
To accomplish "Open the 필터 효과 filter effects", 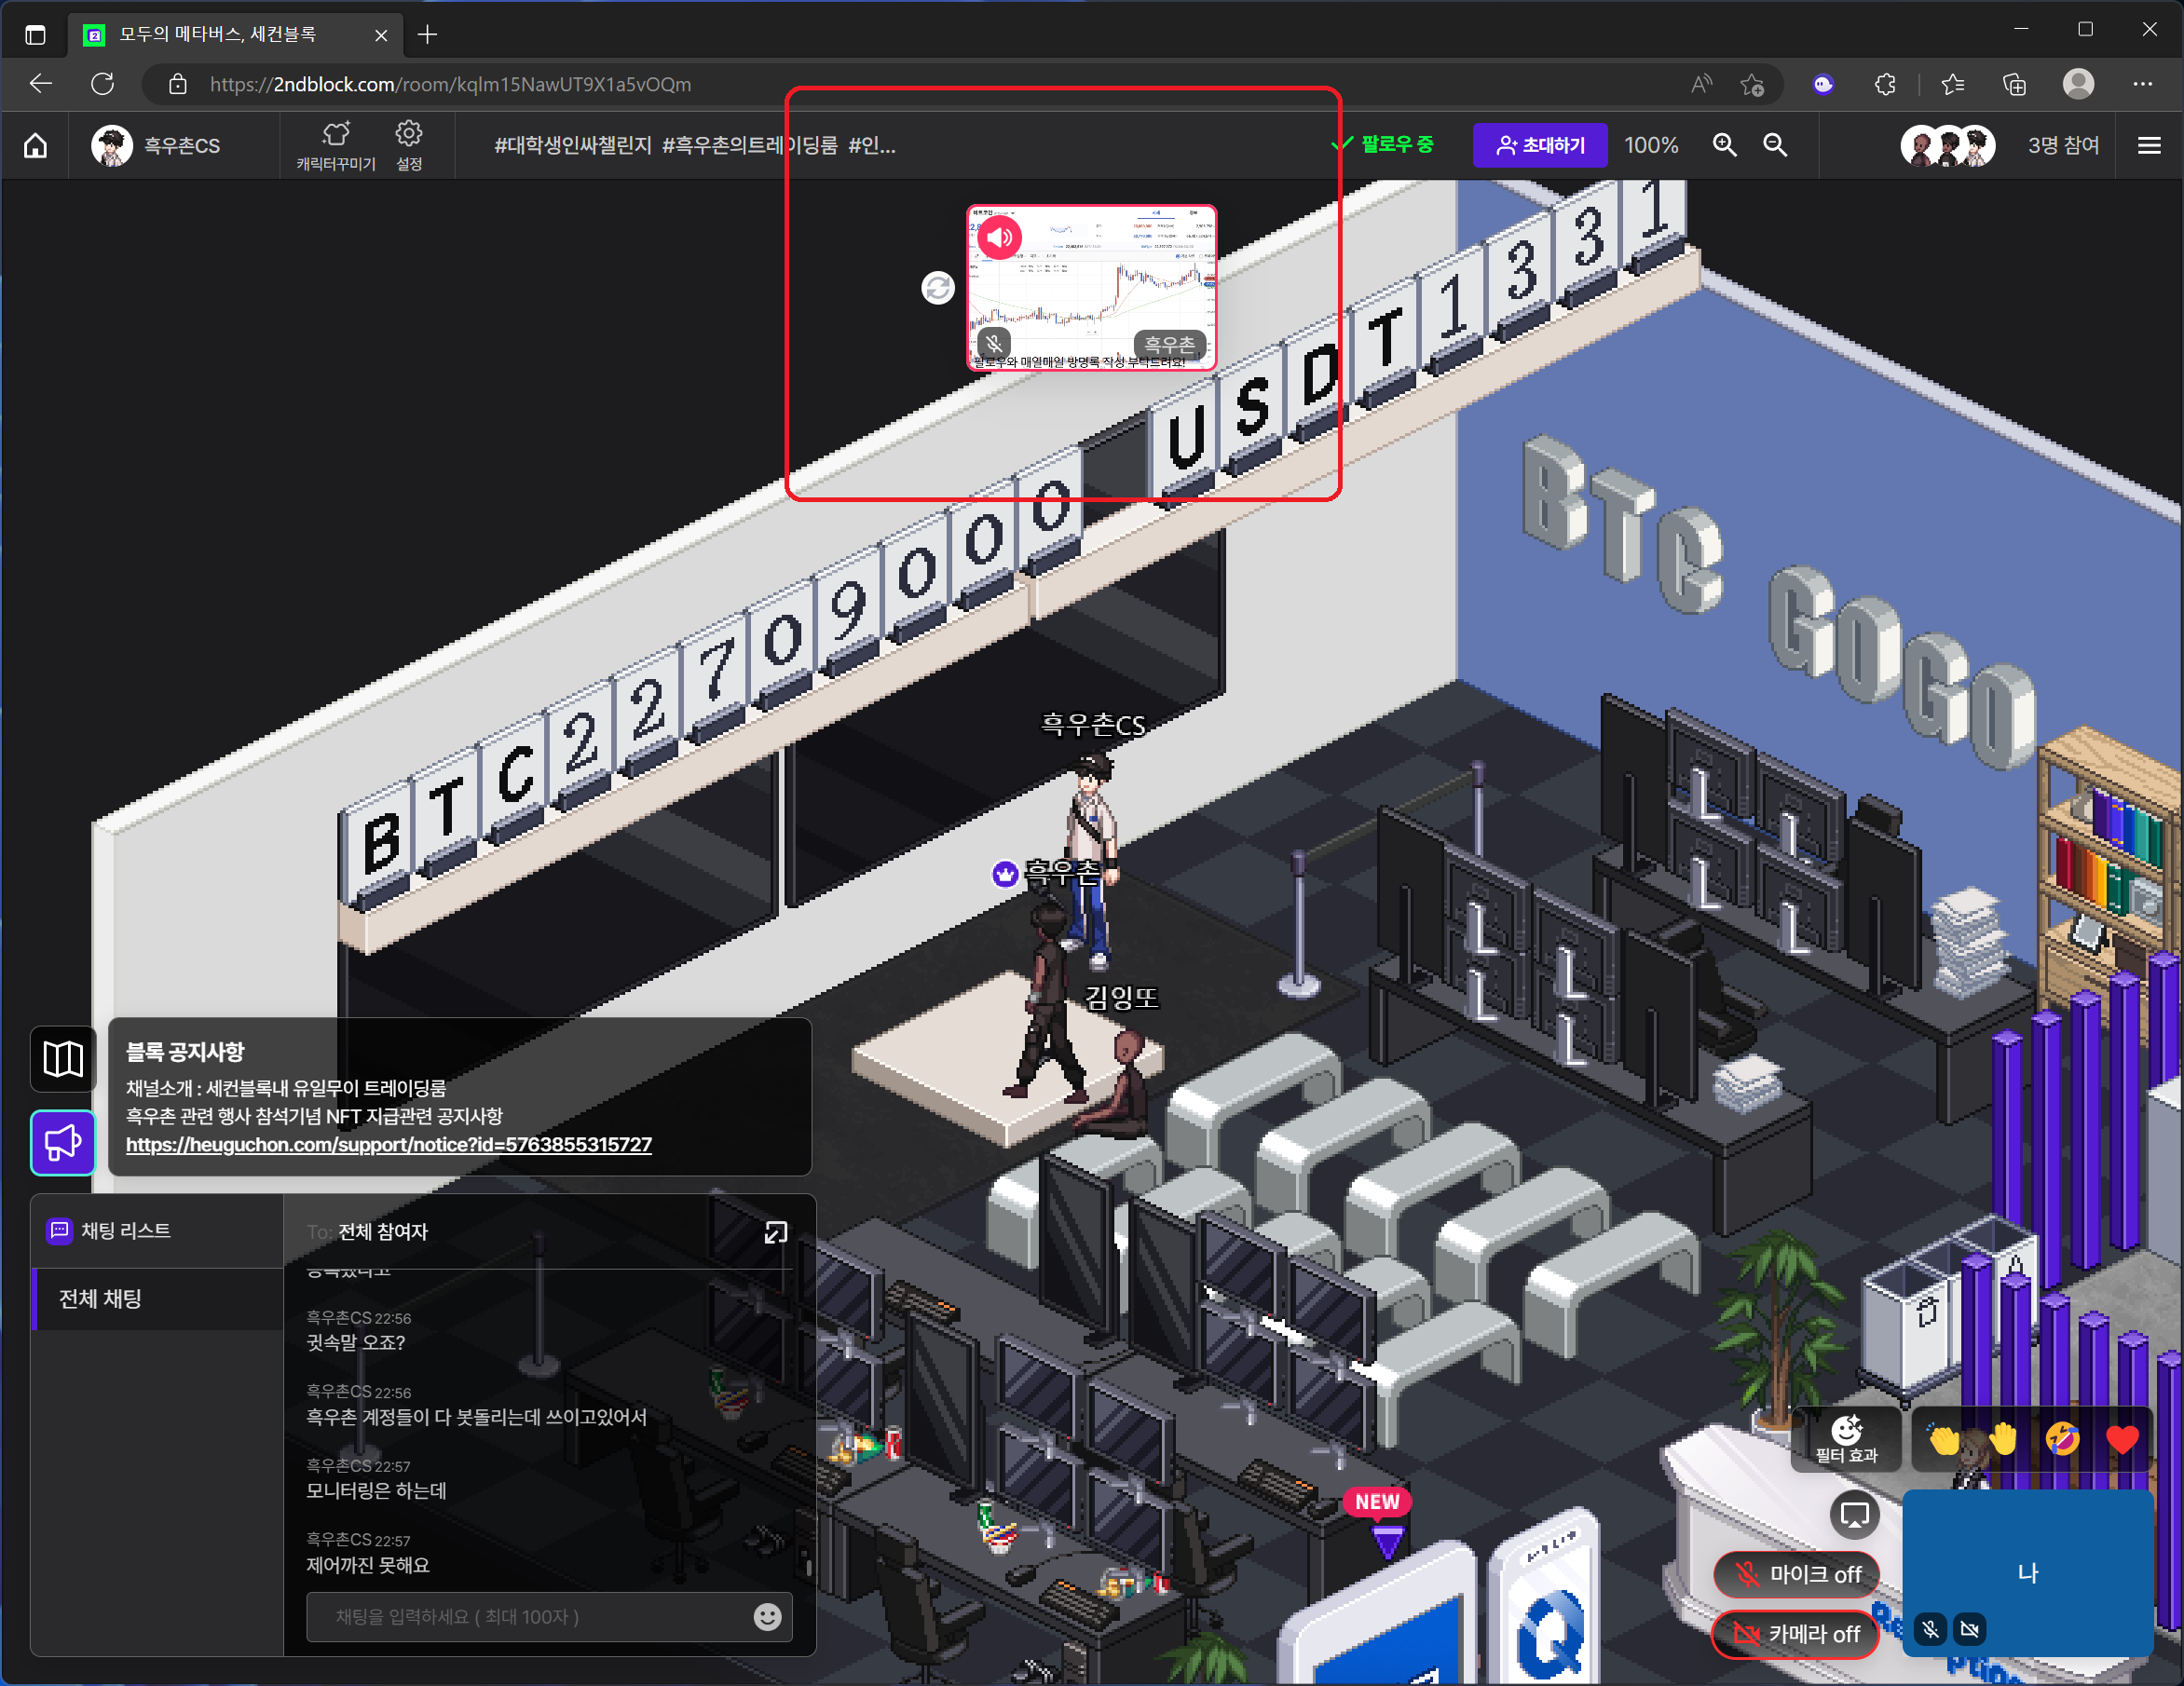I will pos(1846,1439).
